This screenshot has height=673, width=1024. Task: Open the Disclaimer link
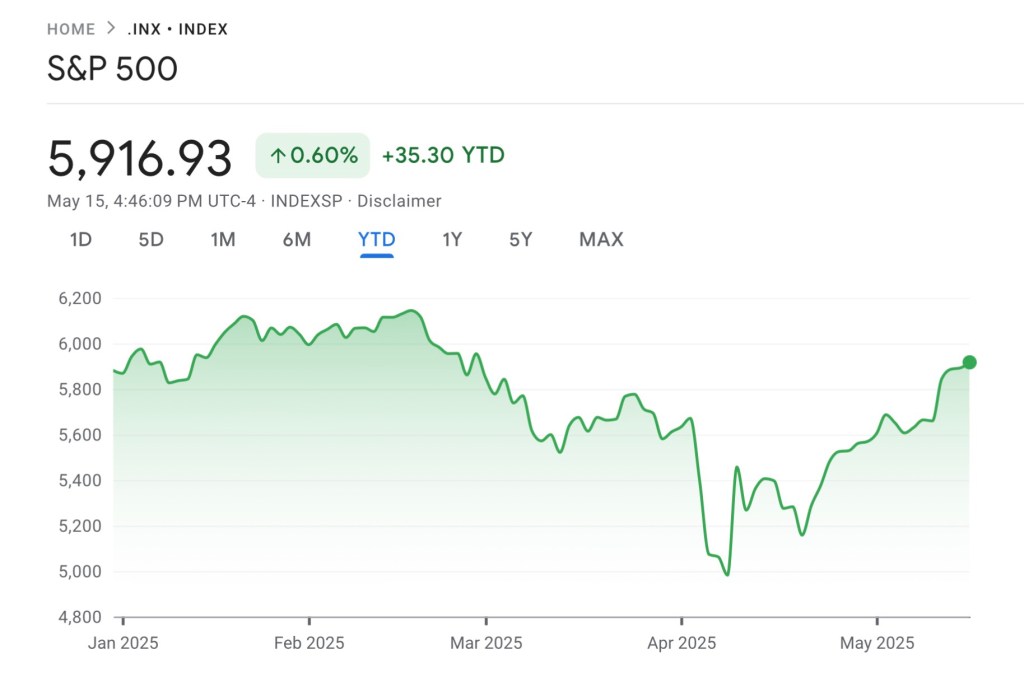tap(399, 201)
